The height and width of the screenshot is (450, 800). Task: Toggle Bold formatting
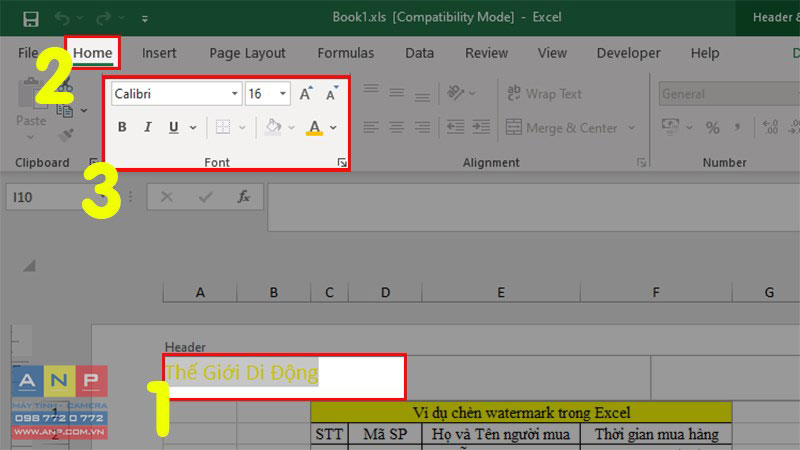pos(122,127)
